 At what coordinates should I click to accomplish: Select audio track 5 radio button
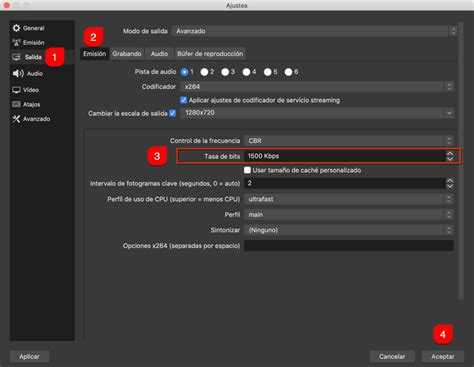pos(267,72)
